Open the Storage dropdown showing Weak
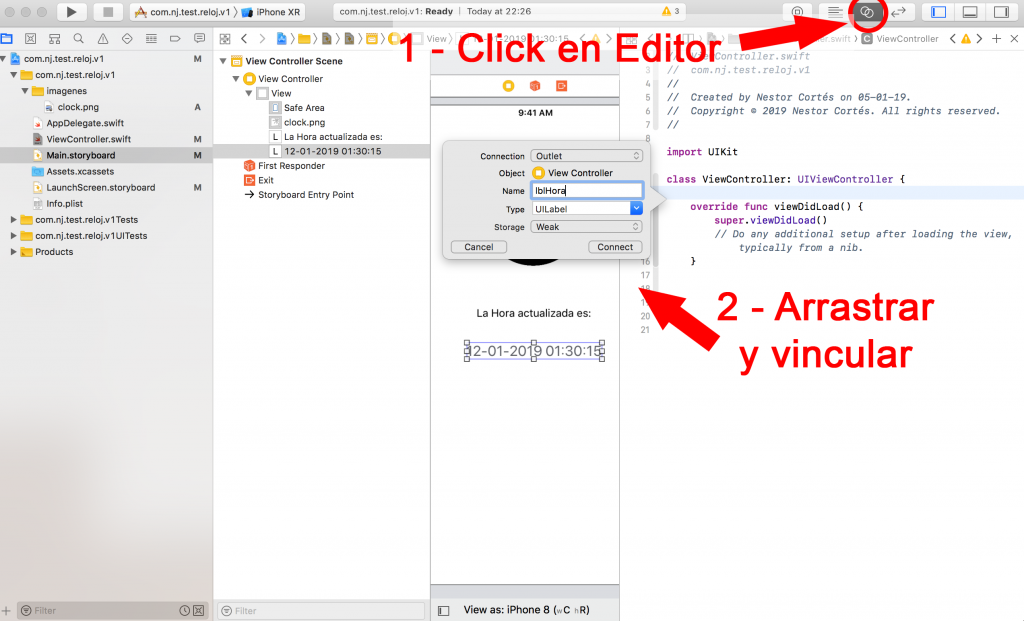The image size is (1024, 621). pyautogui.click(x=587, y=227)
